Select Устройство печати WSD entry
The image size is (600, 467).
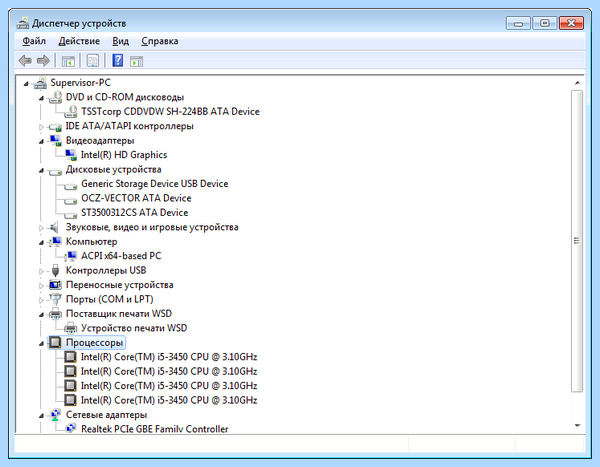point(134,328)
